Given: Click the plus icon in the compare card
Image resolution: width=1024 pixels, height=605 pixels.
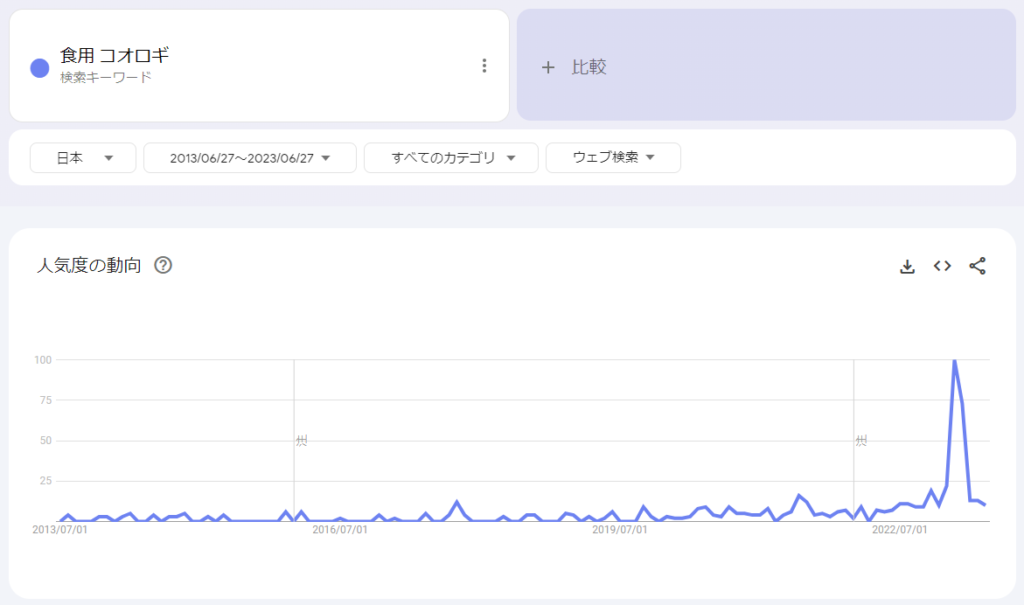Looking at the screenshot, I should pyautogui.click(x=547, y=67).
